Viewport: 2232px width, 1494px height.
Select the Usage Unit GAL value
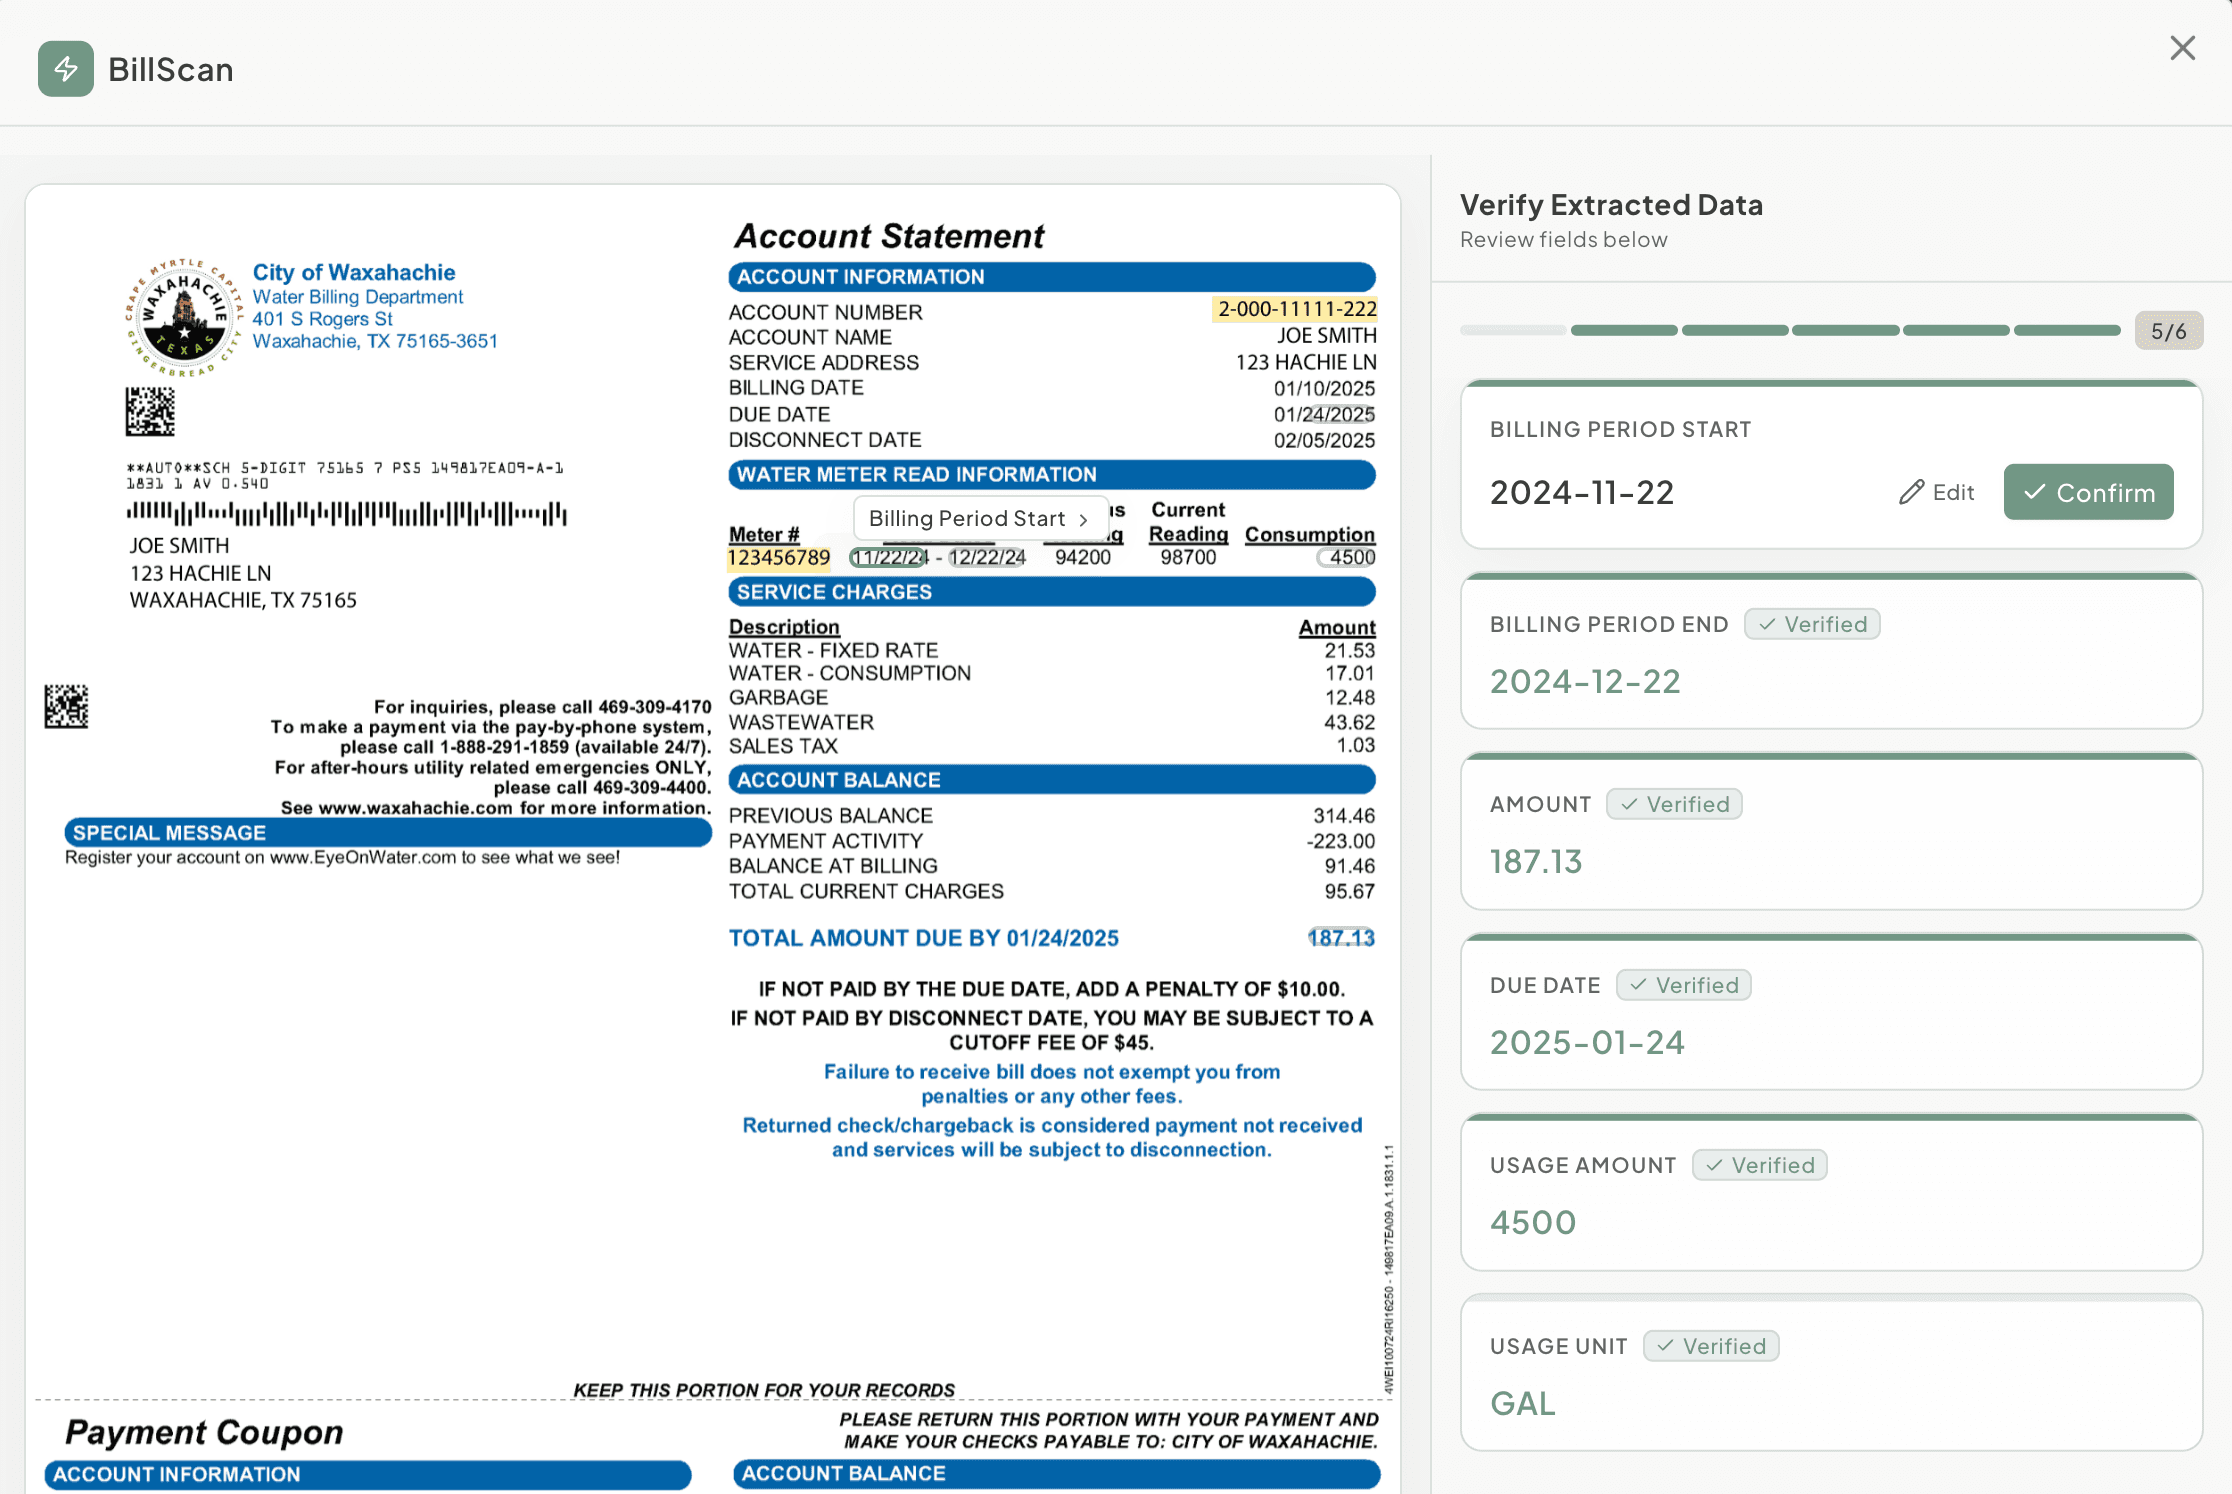coord(1522,1403)
